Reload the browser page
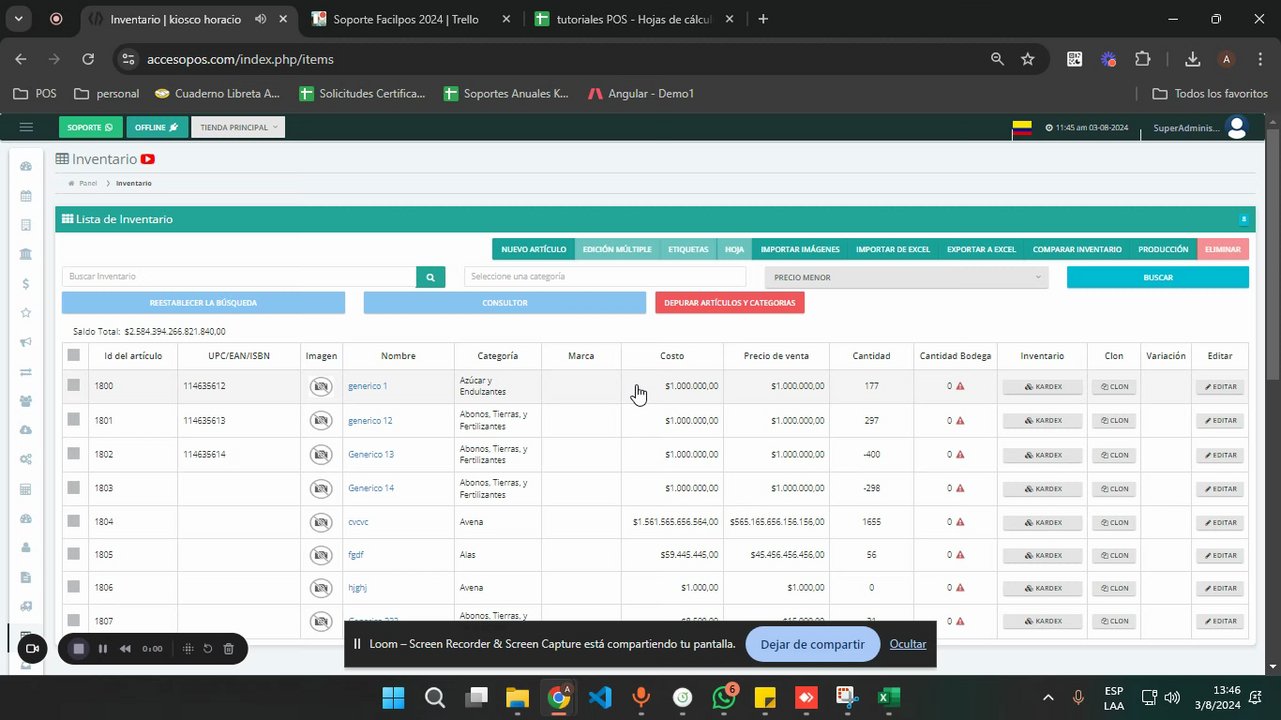The width and height of the screenshot is (1281, 720). coord(88,59)
